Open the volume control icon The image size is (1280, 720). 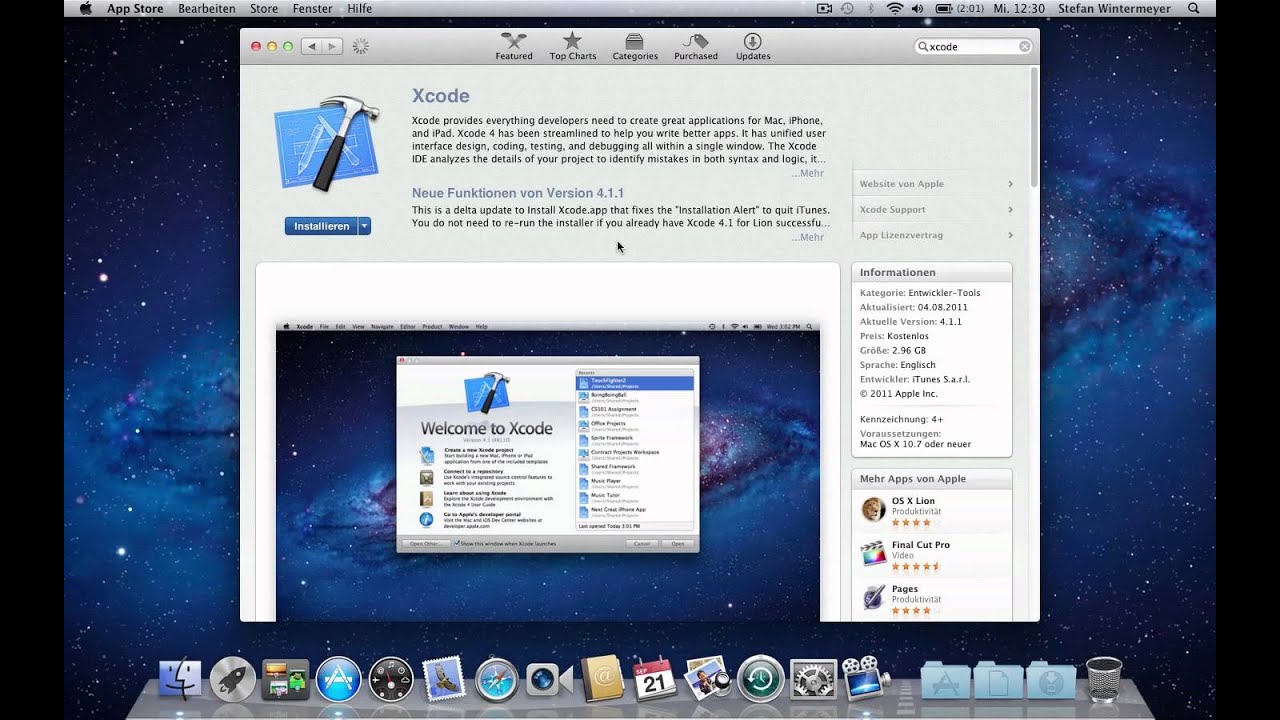pos(918,8)
